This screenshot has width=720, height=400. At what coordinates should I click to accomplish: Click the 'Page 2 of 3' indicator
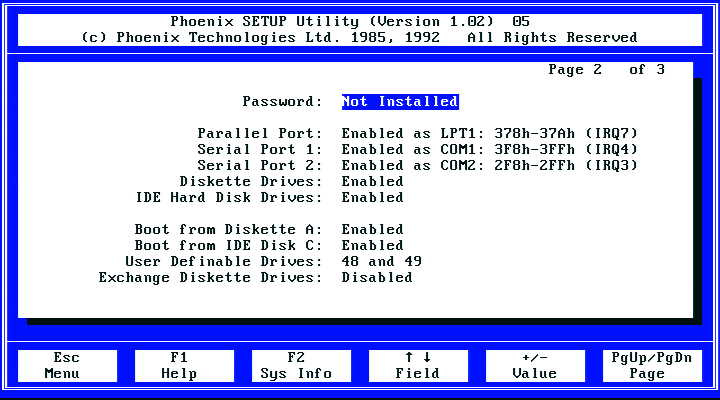click(607, 69)
